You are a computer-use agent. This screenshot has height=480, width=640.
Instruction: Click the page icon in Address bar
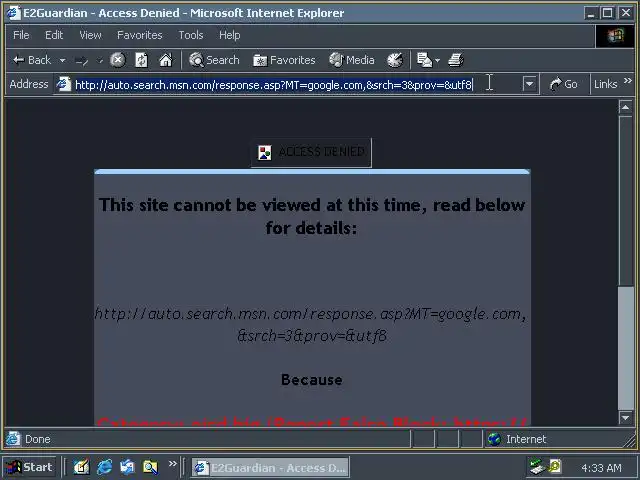click(x=63, y=84)
